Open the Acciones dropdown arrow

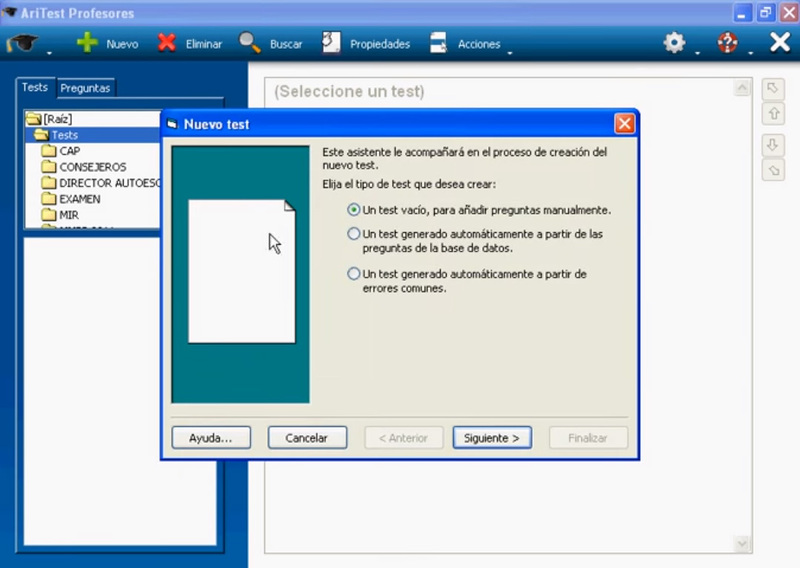coord(510,53)
